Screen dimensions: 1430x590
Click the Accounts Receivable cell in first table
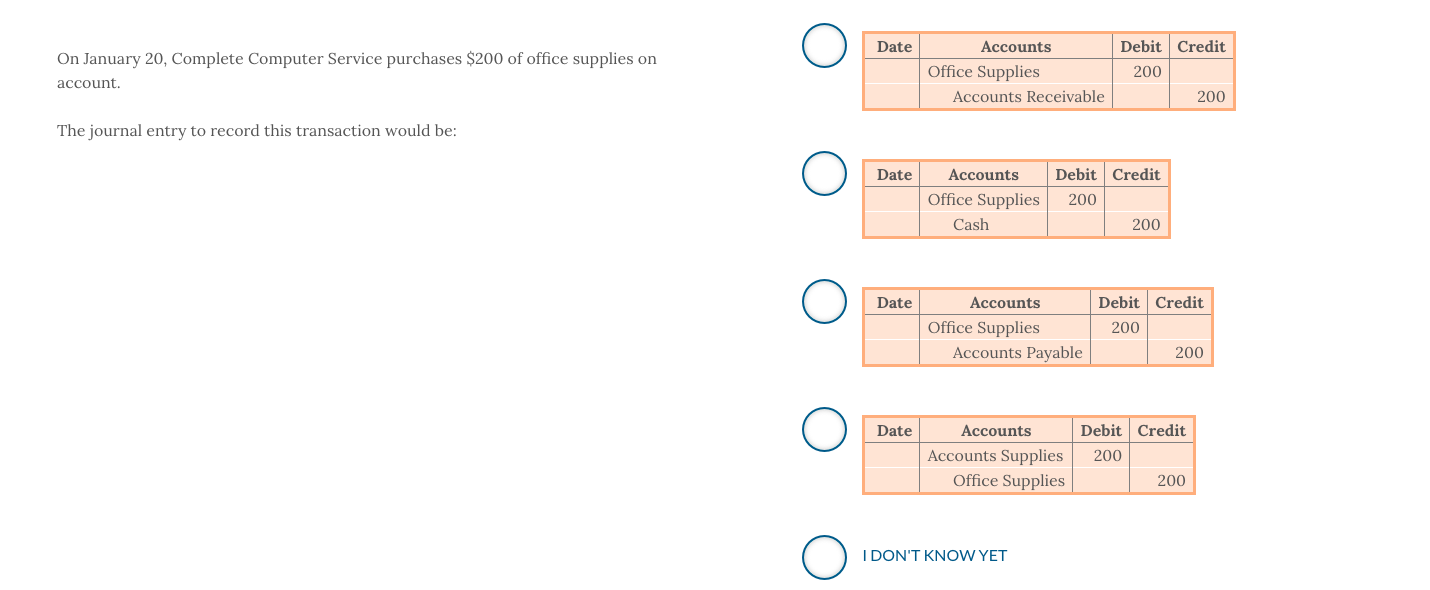click(x=1028, y=96)
